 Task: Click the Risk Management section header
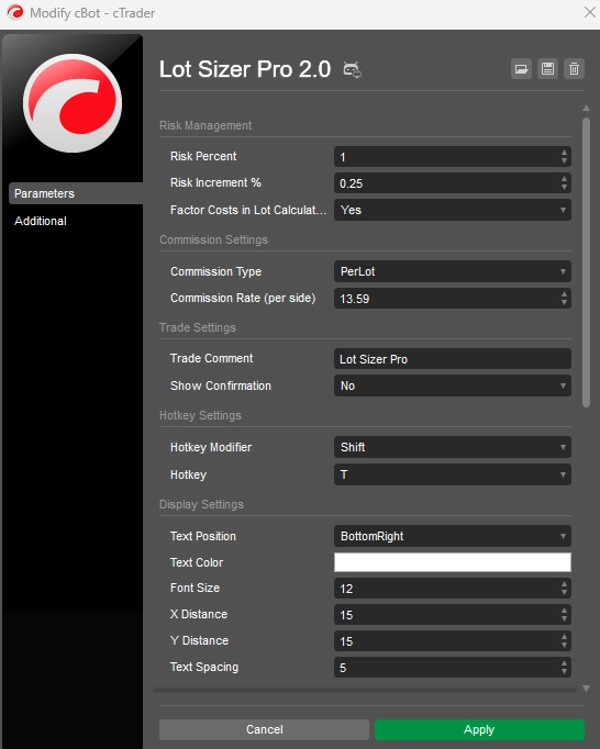(x=205, y=126)
